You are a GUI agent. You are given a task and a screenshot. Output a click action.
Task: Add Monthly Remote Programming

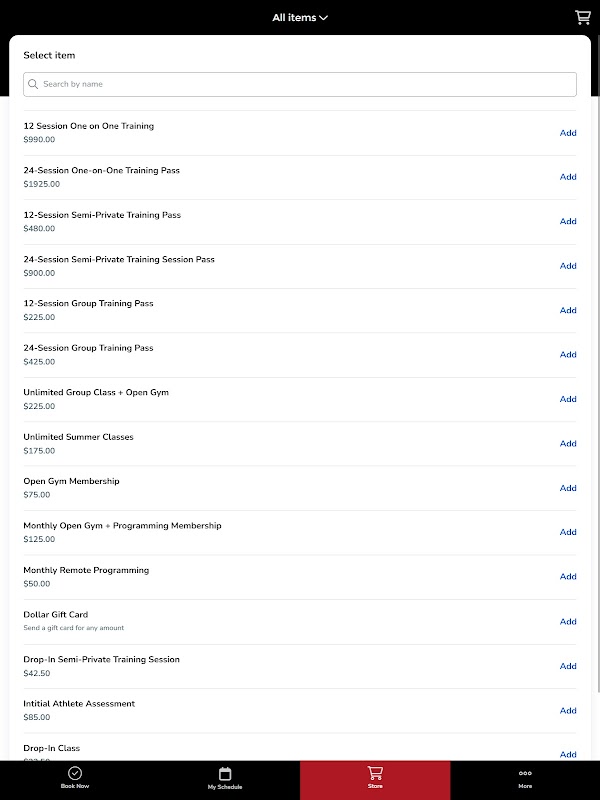[x=568, y=576]
